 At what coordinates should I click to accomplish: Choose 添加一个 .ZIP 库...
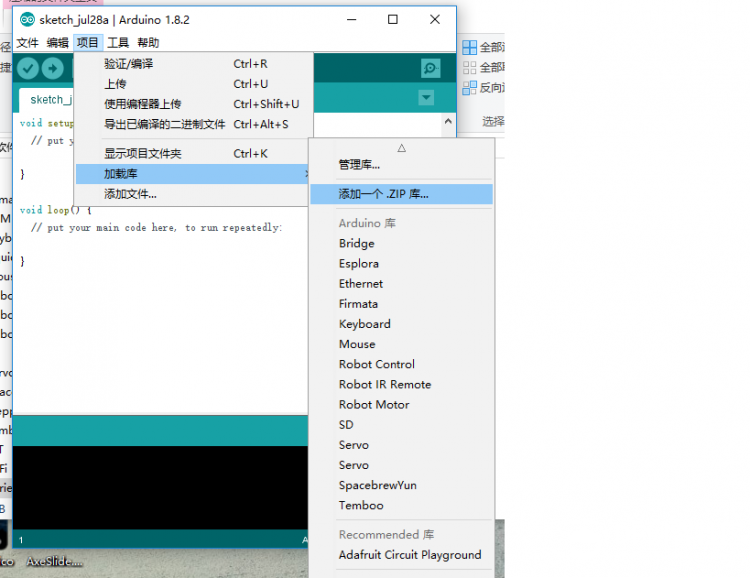point(401,194)
